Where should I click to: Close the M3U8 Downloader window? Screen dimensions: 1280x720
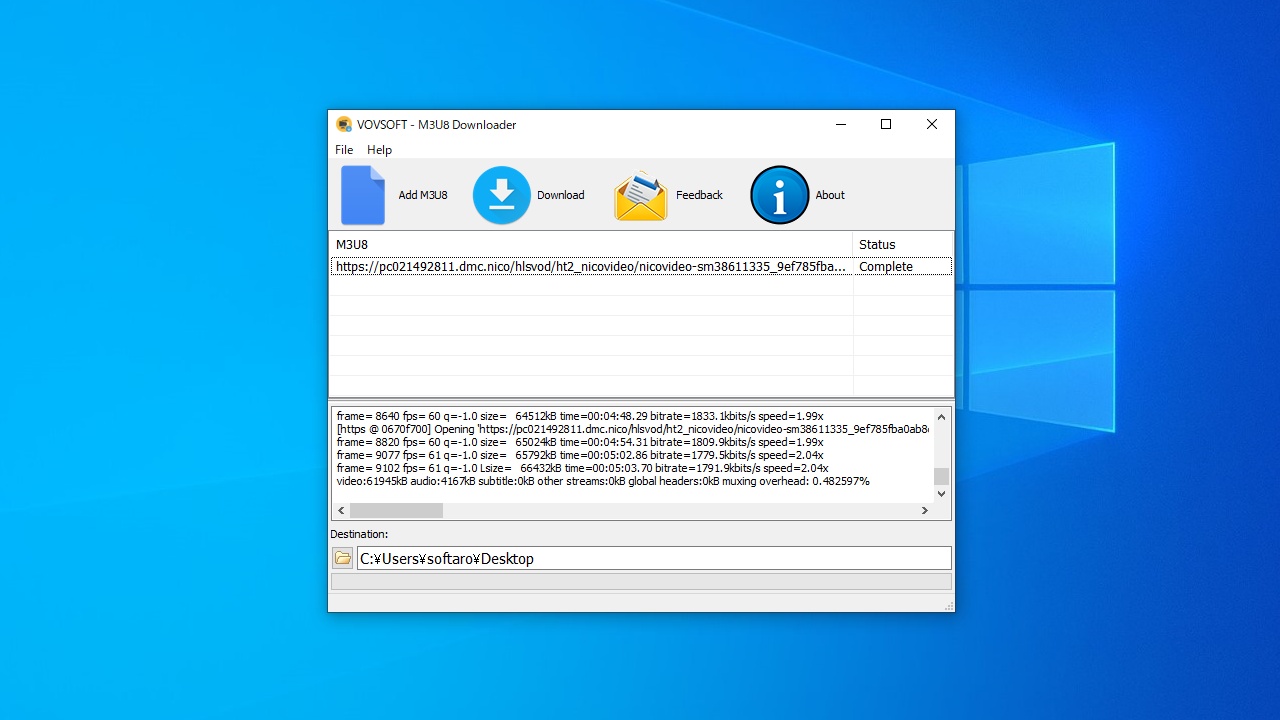tap(932, 125)
